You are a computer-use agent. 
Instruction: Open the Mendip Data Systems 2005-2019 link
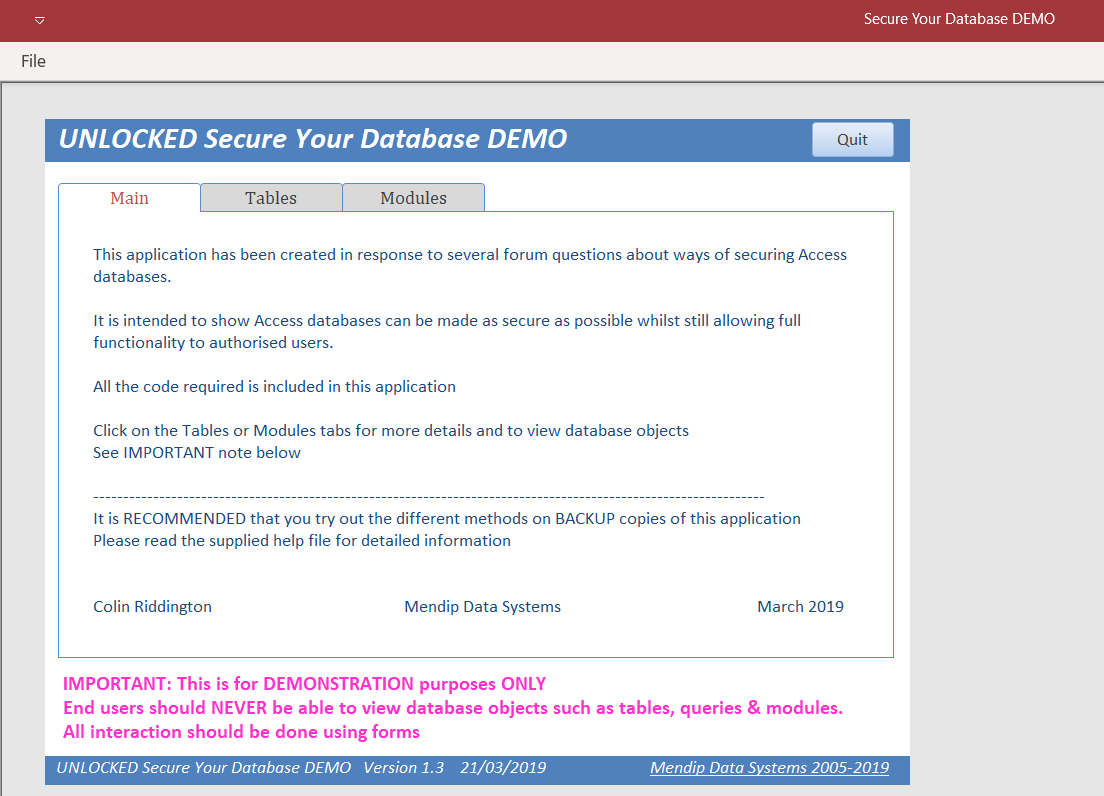click(769, 768)
